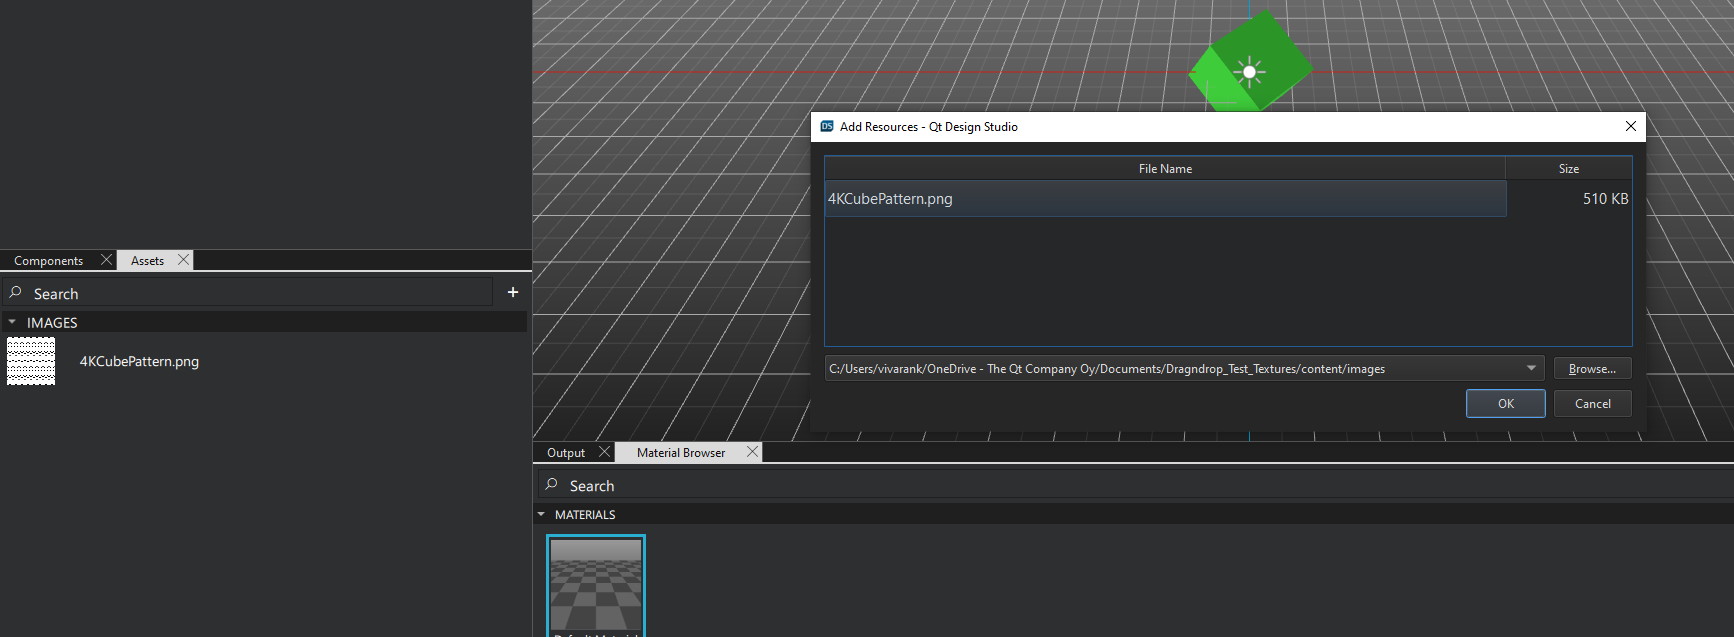Collapse the MATERIALS section
1734x637 pixels.
(x=541, y=515)
